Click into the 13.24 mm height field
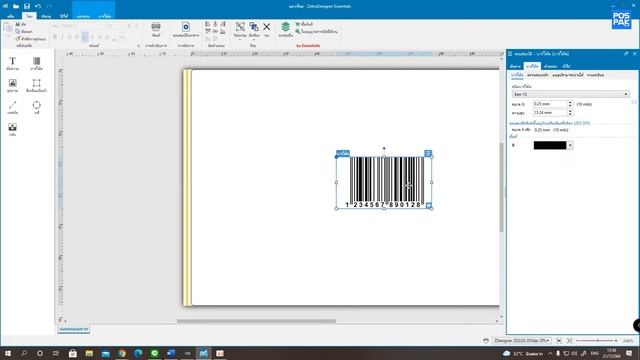 tap(550, 113)
